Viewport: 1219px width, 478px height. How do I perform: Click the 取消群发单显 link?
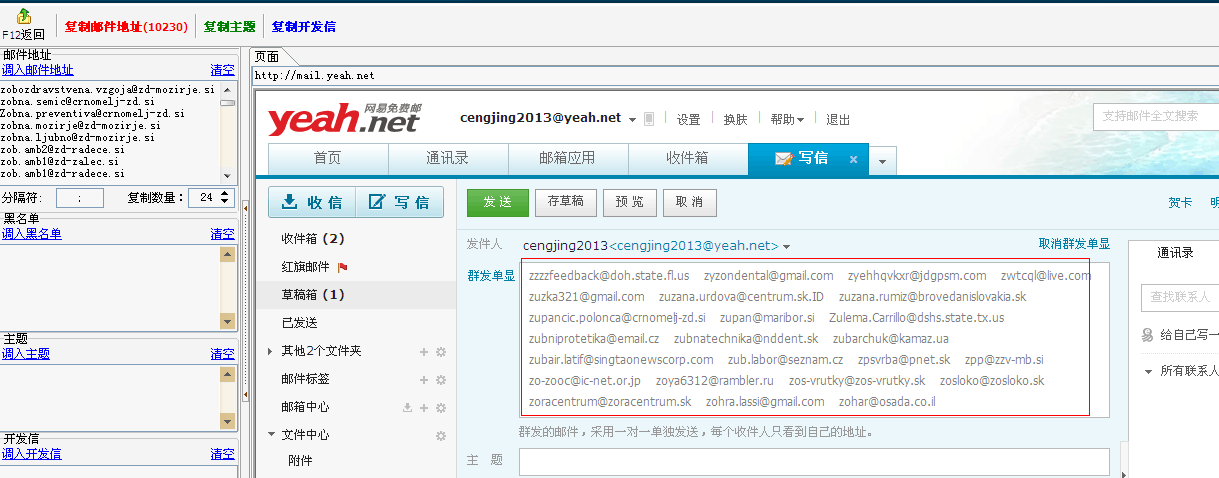click(1074, 244)
